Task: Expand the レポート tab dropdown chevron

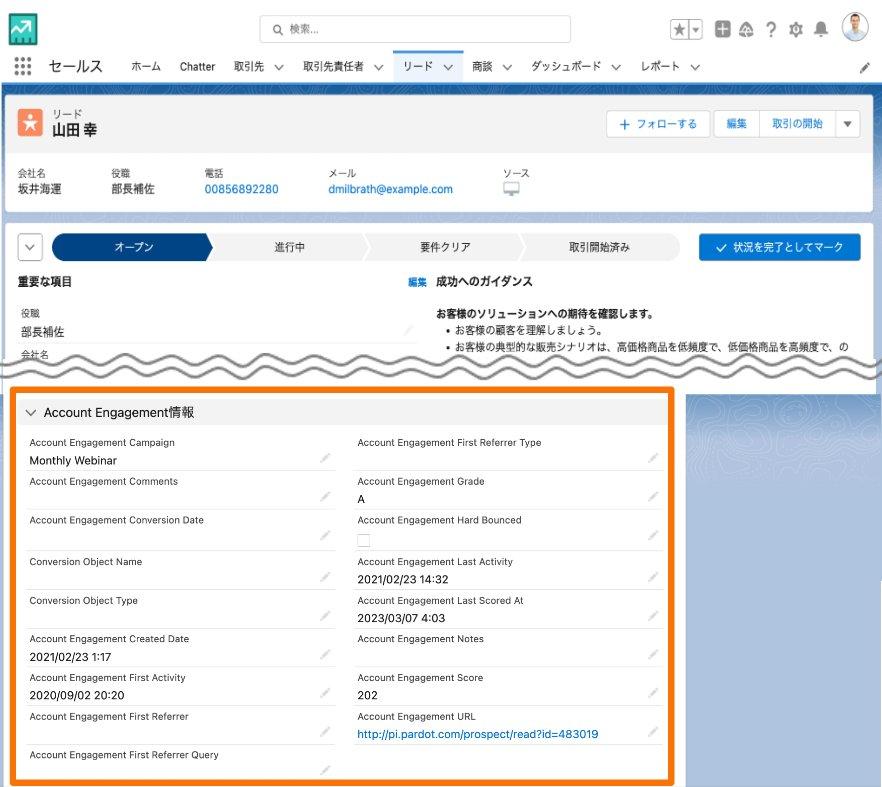Action: 695,68
